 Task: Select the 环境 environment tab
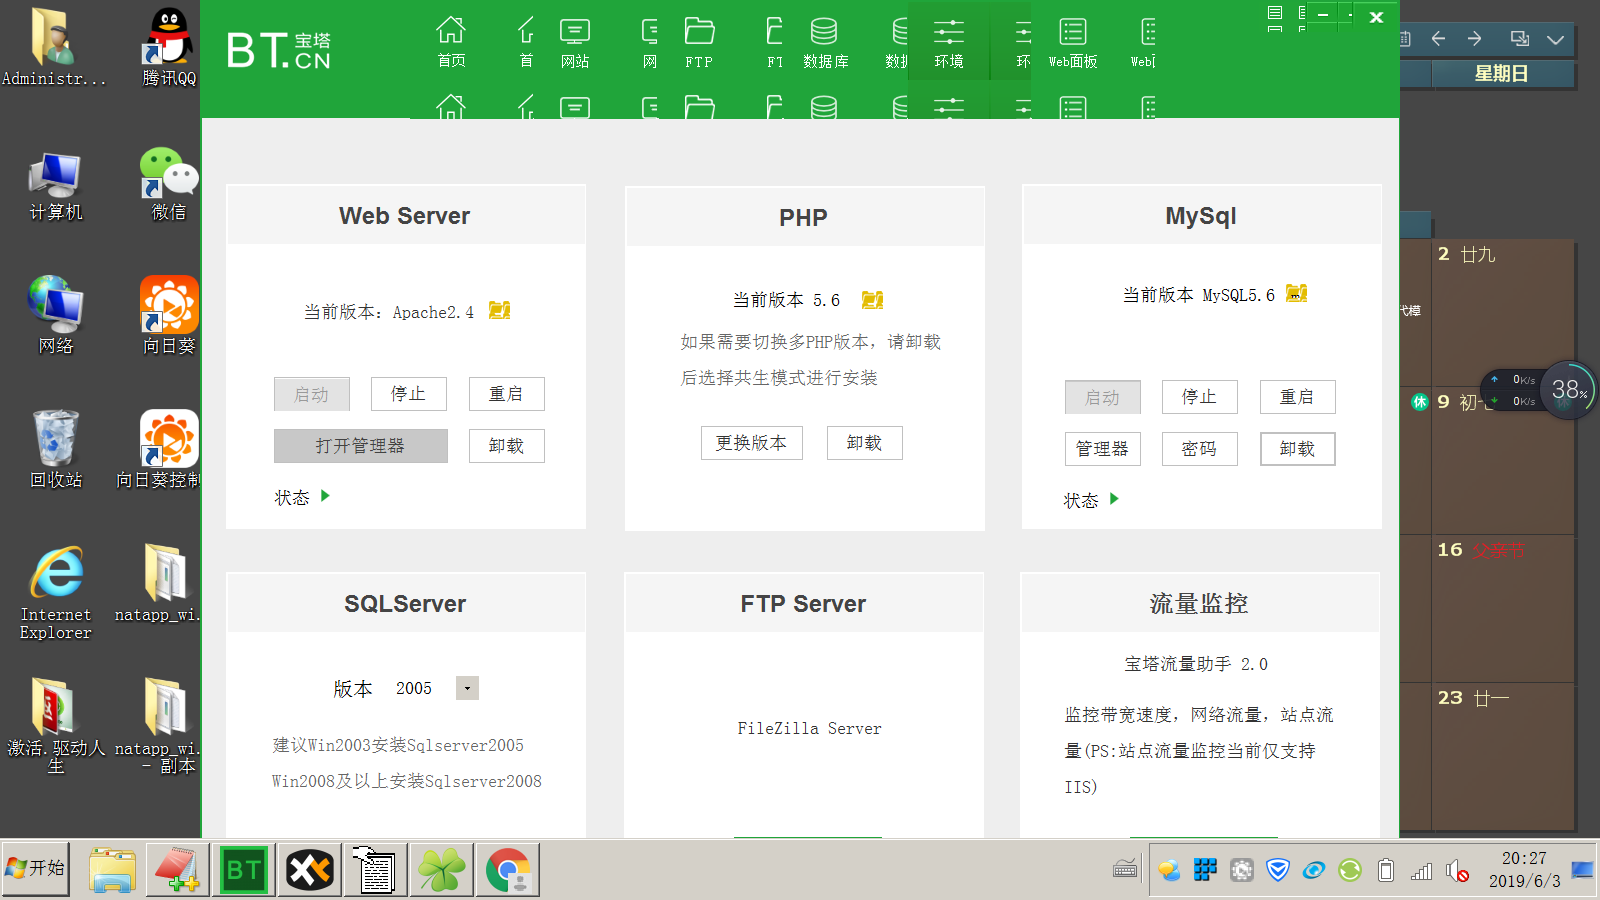click(949, 43)
